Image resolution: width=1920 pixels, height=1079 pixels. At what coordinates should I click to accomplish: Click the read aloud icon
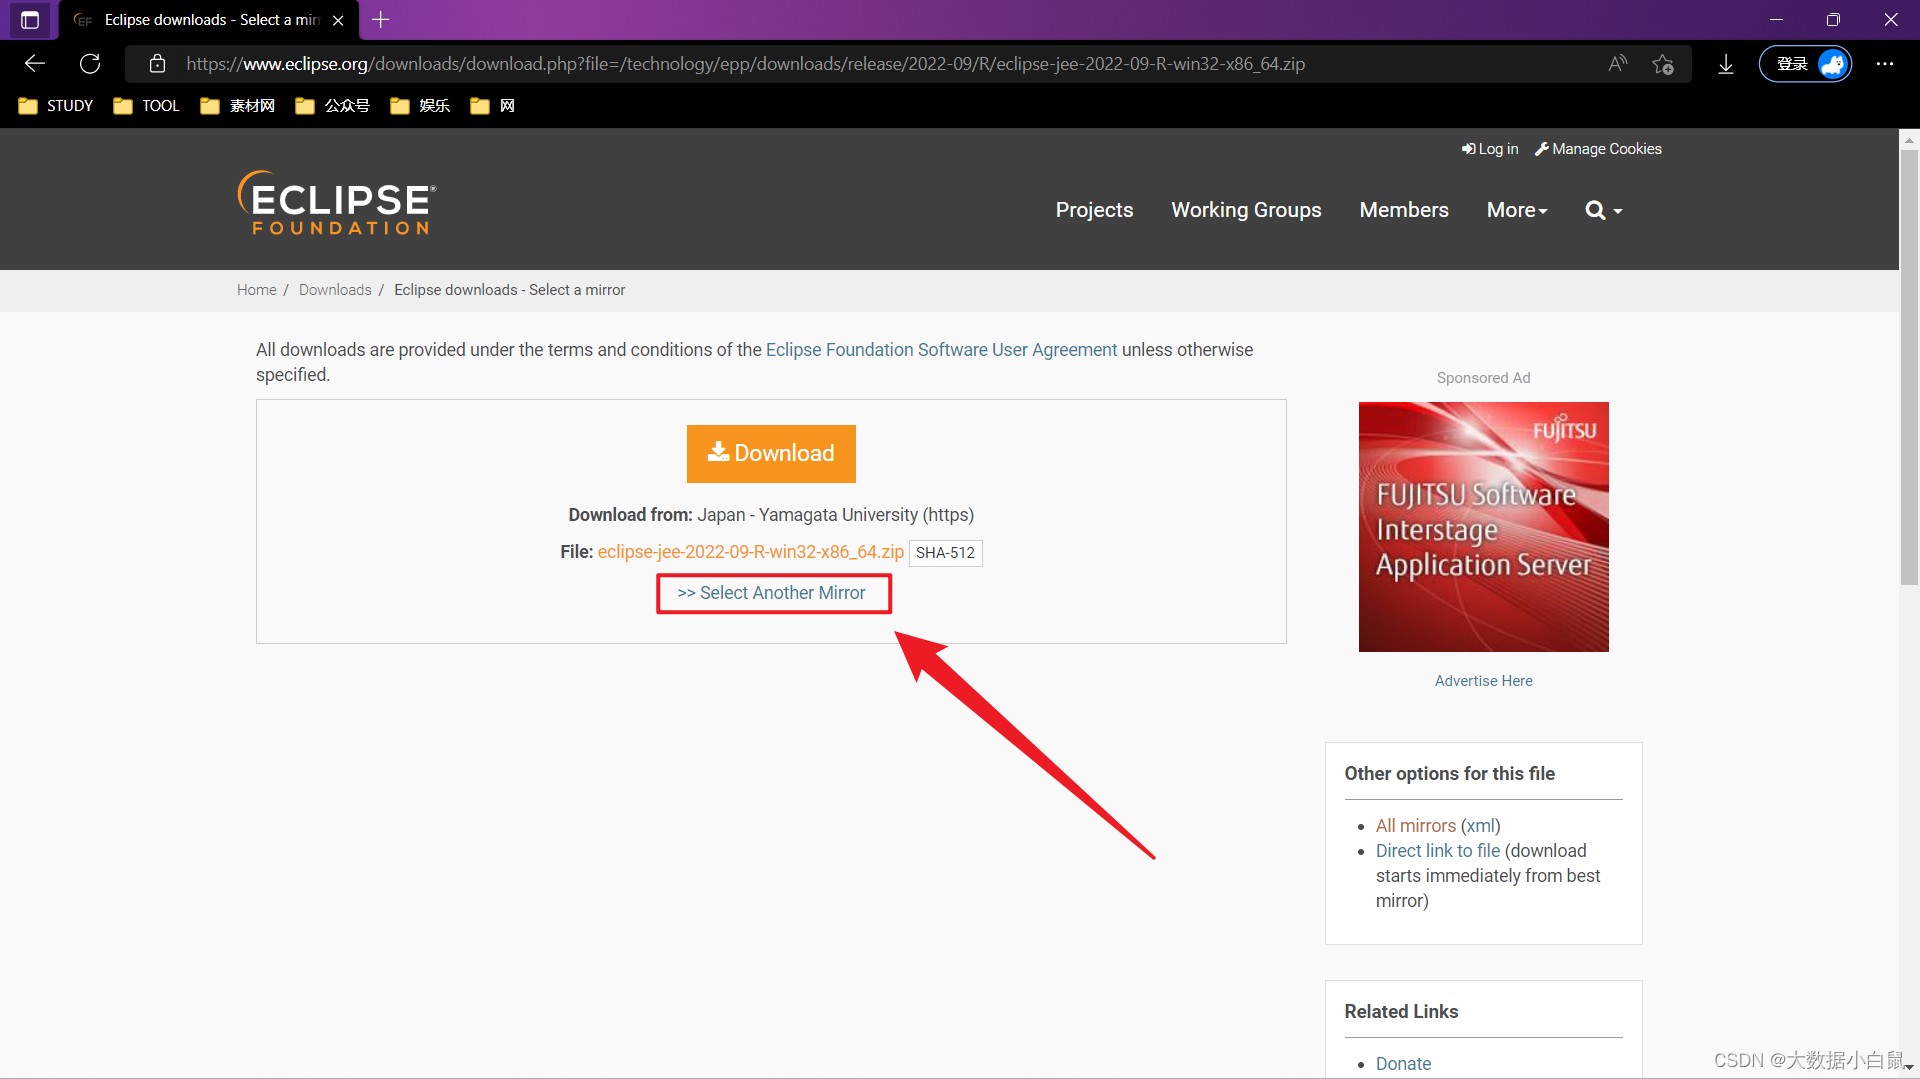point(1617,64)
